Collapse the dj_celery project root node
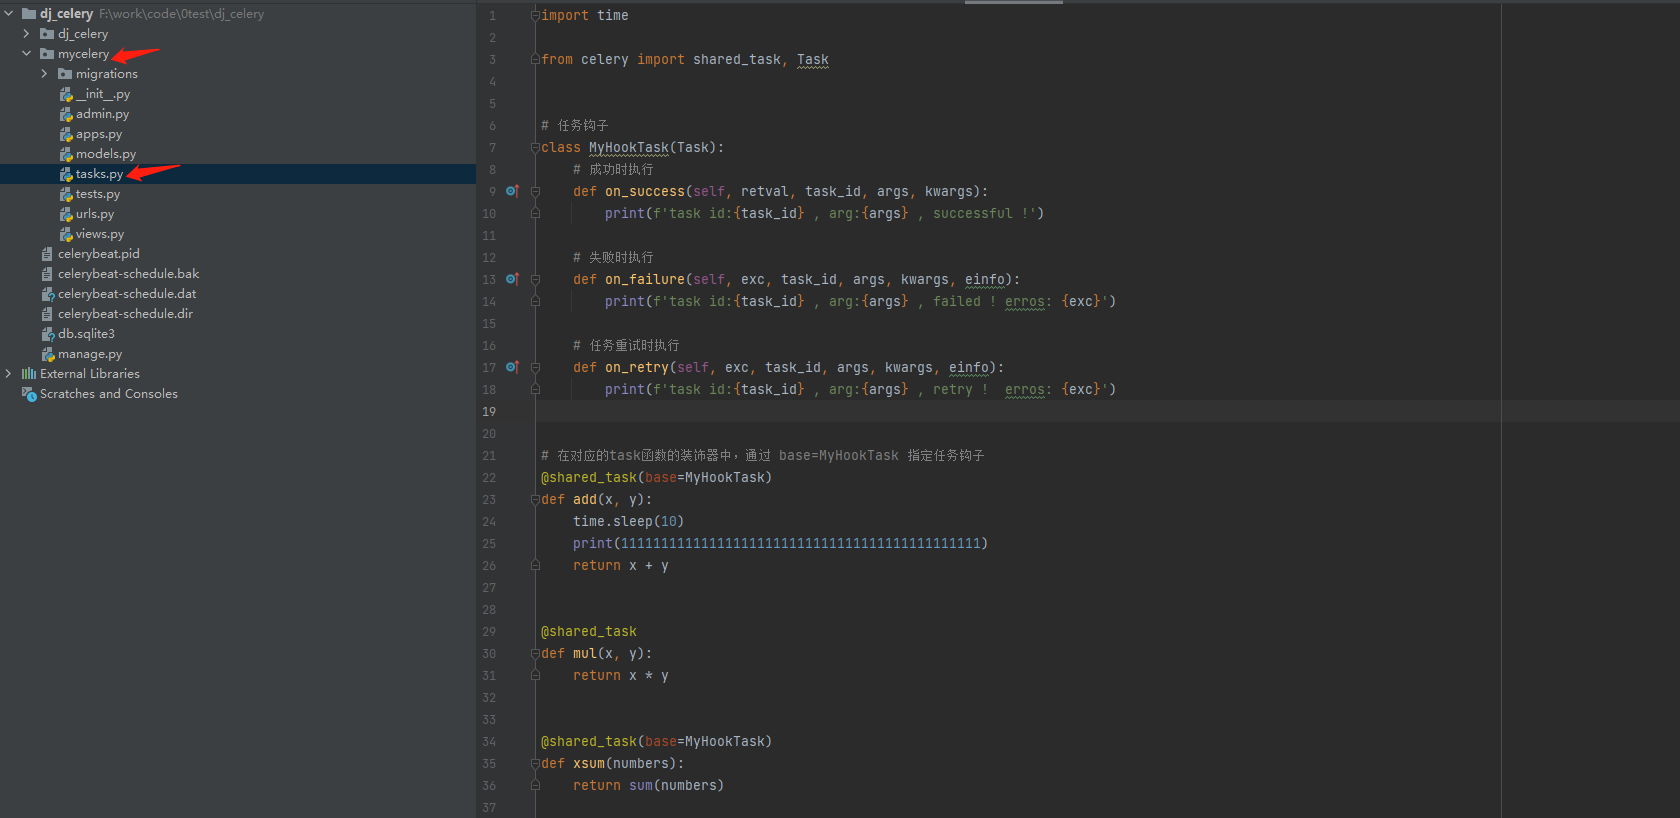The width and height of the screenshot is (1680, 818). coord(9,14)
